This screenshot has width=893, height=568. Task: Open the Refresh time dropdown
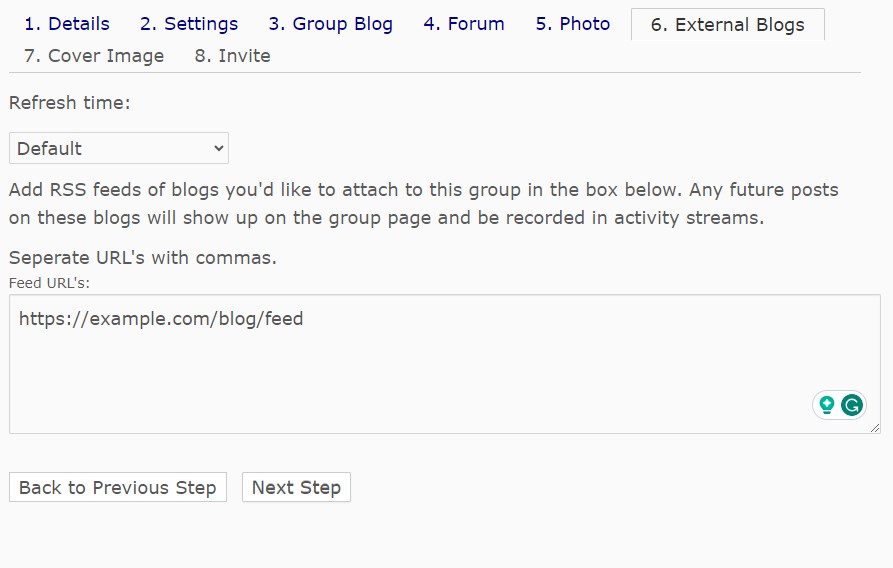[x=118, y=148]
